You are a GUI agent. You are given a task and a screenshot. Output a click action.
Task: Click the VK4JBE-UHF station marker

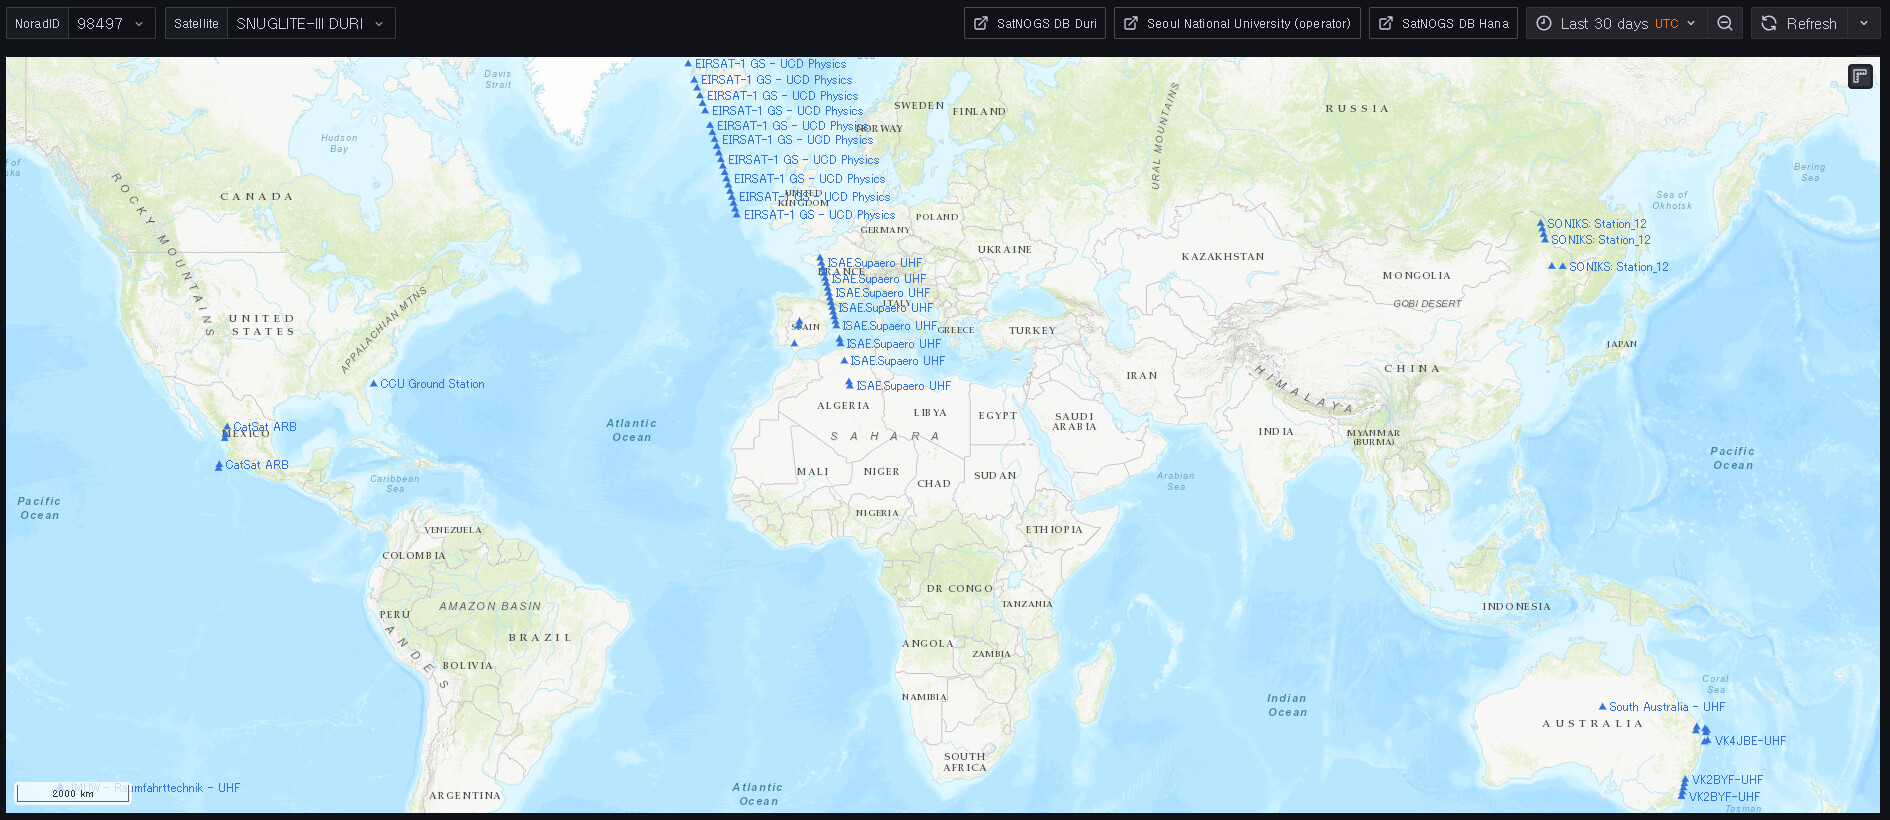point(1706,740)
